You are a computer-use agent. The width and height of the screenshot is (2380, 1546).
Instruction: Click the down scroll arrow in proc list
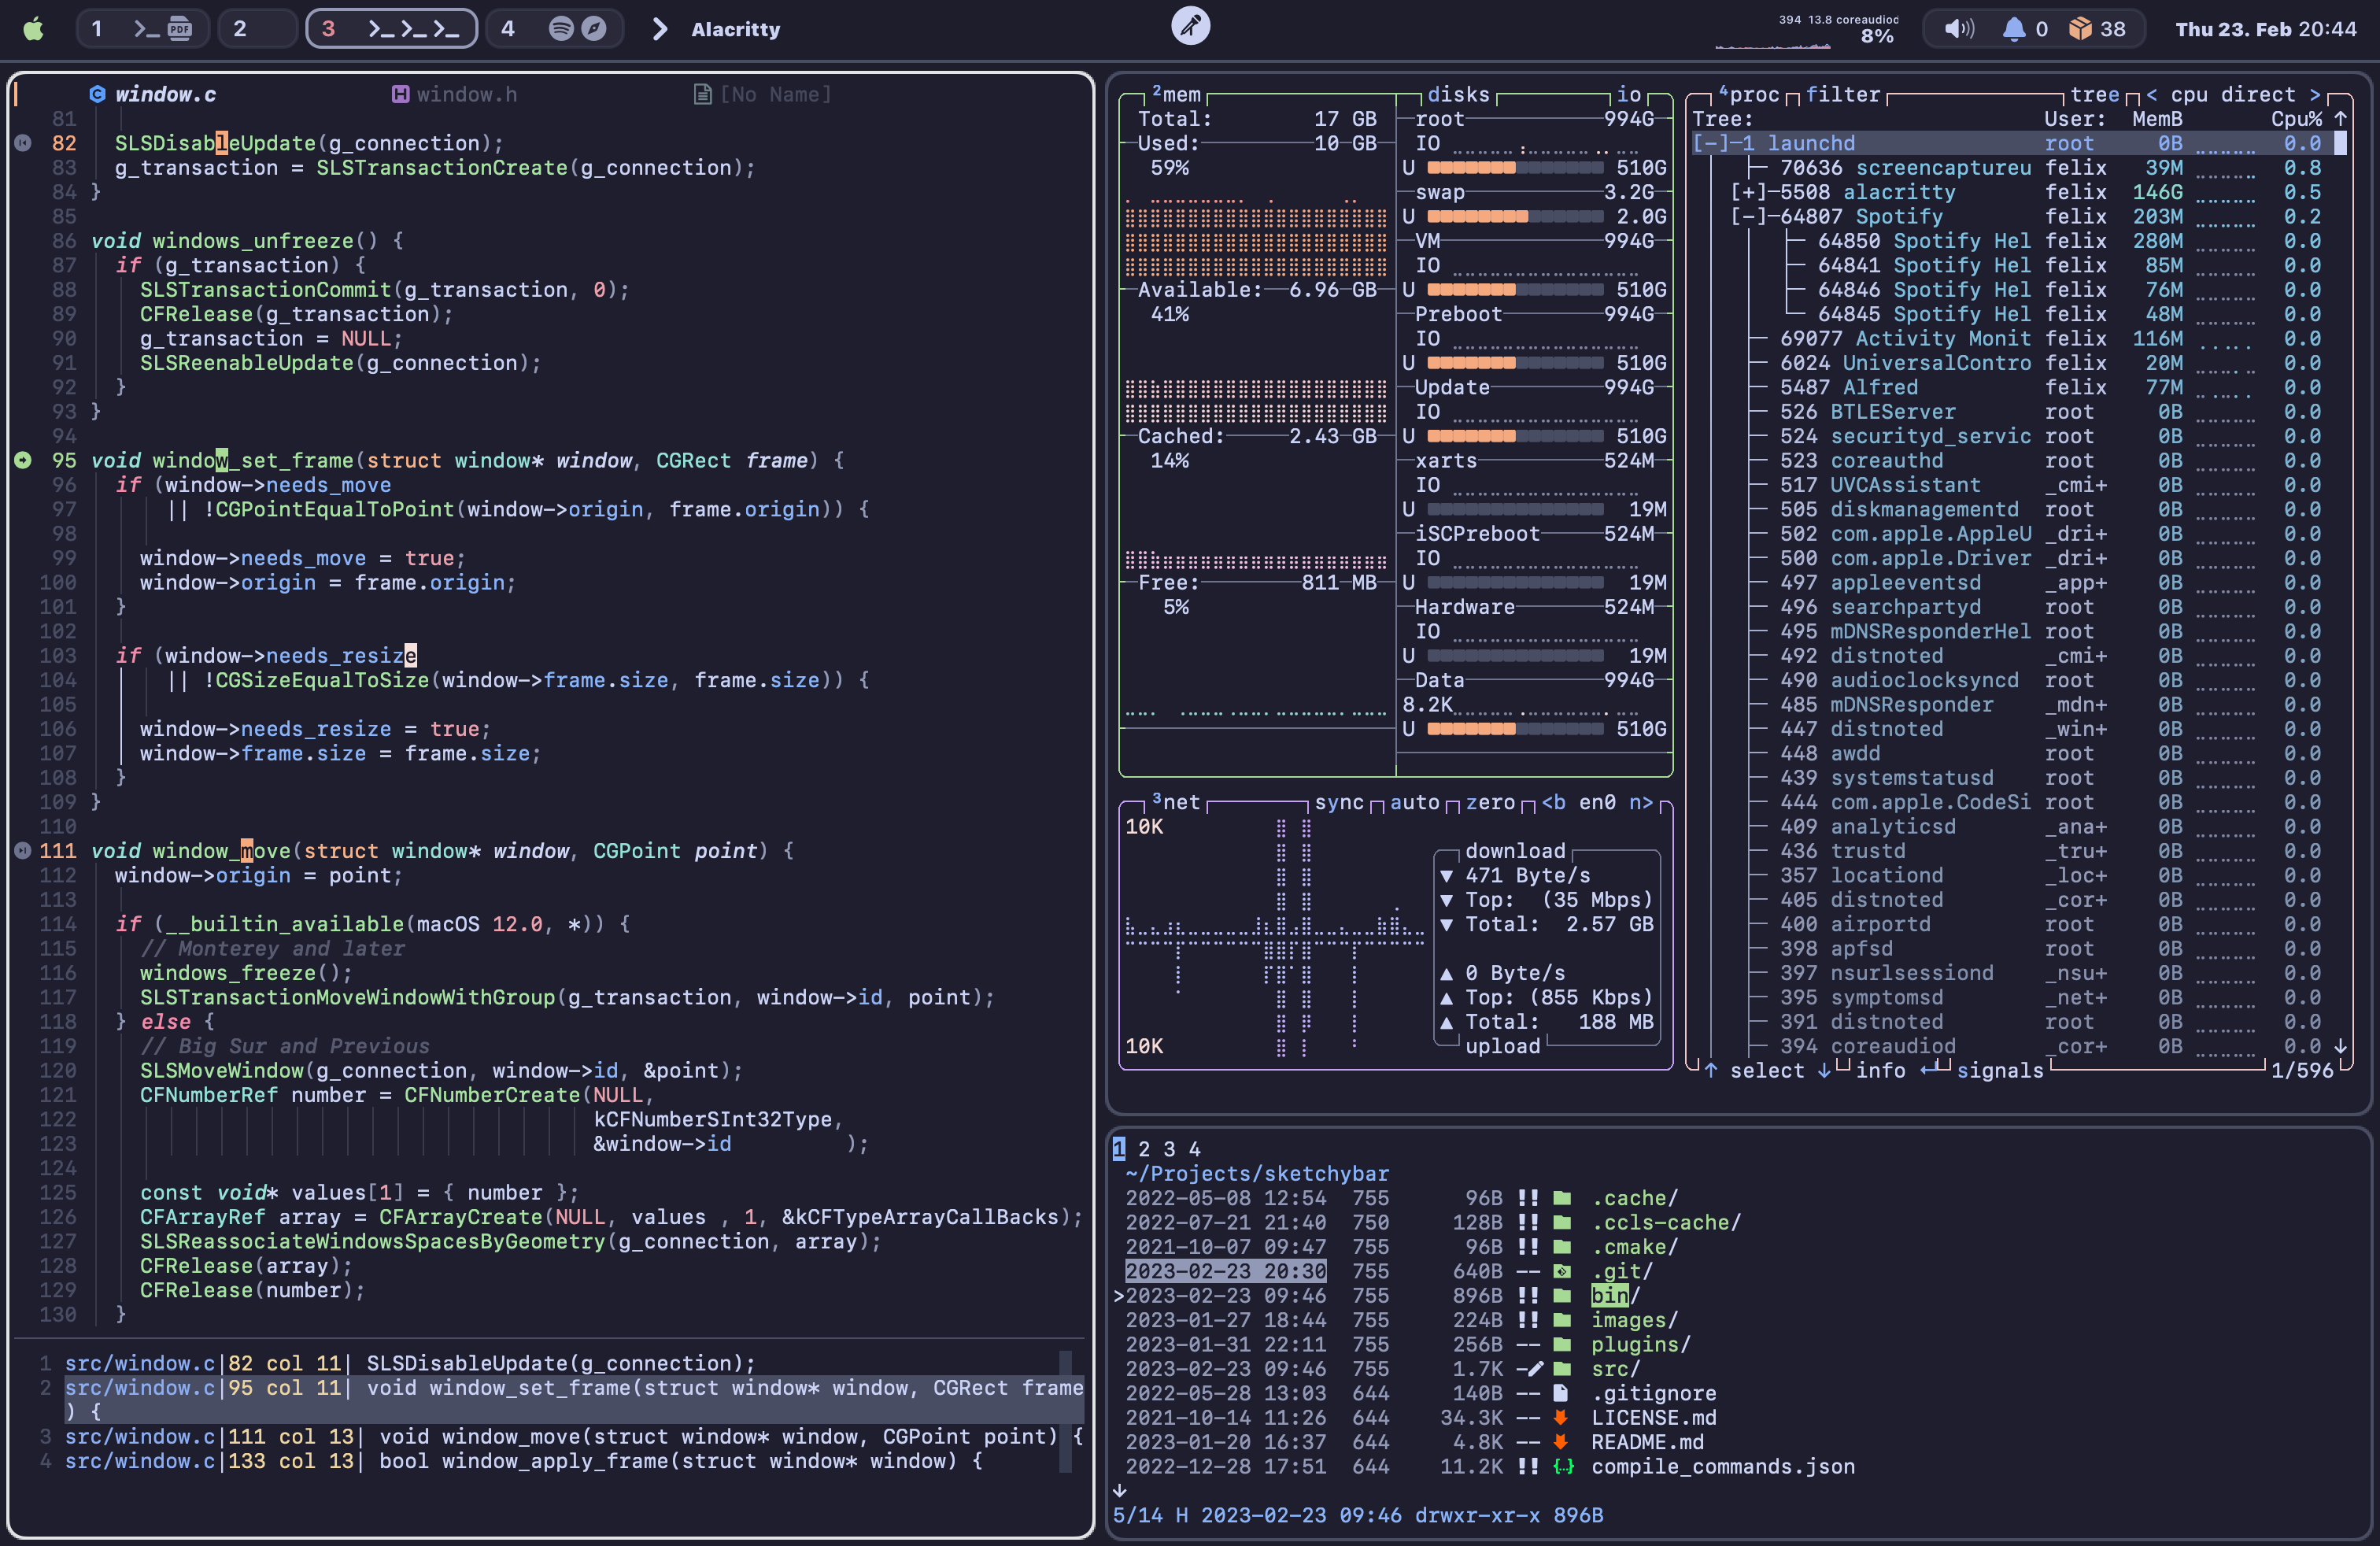coord(2340,1046)
